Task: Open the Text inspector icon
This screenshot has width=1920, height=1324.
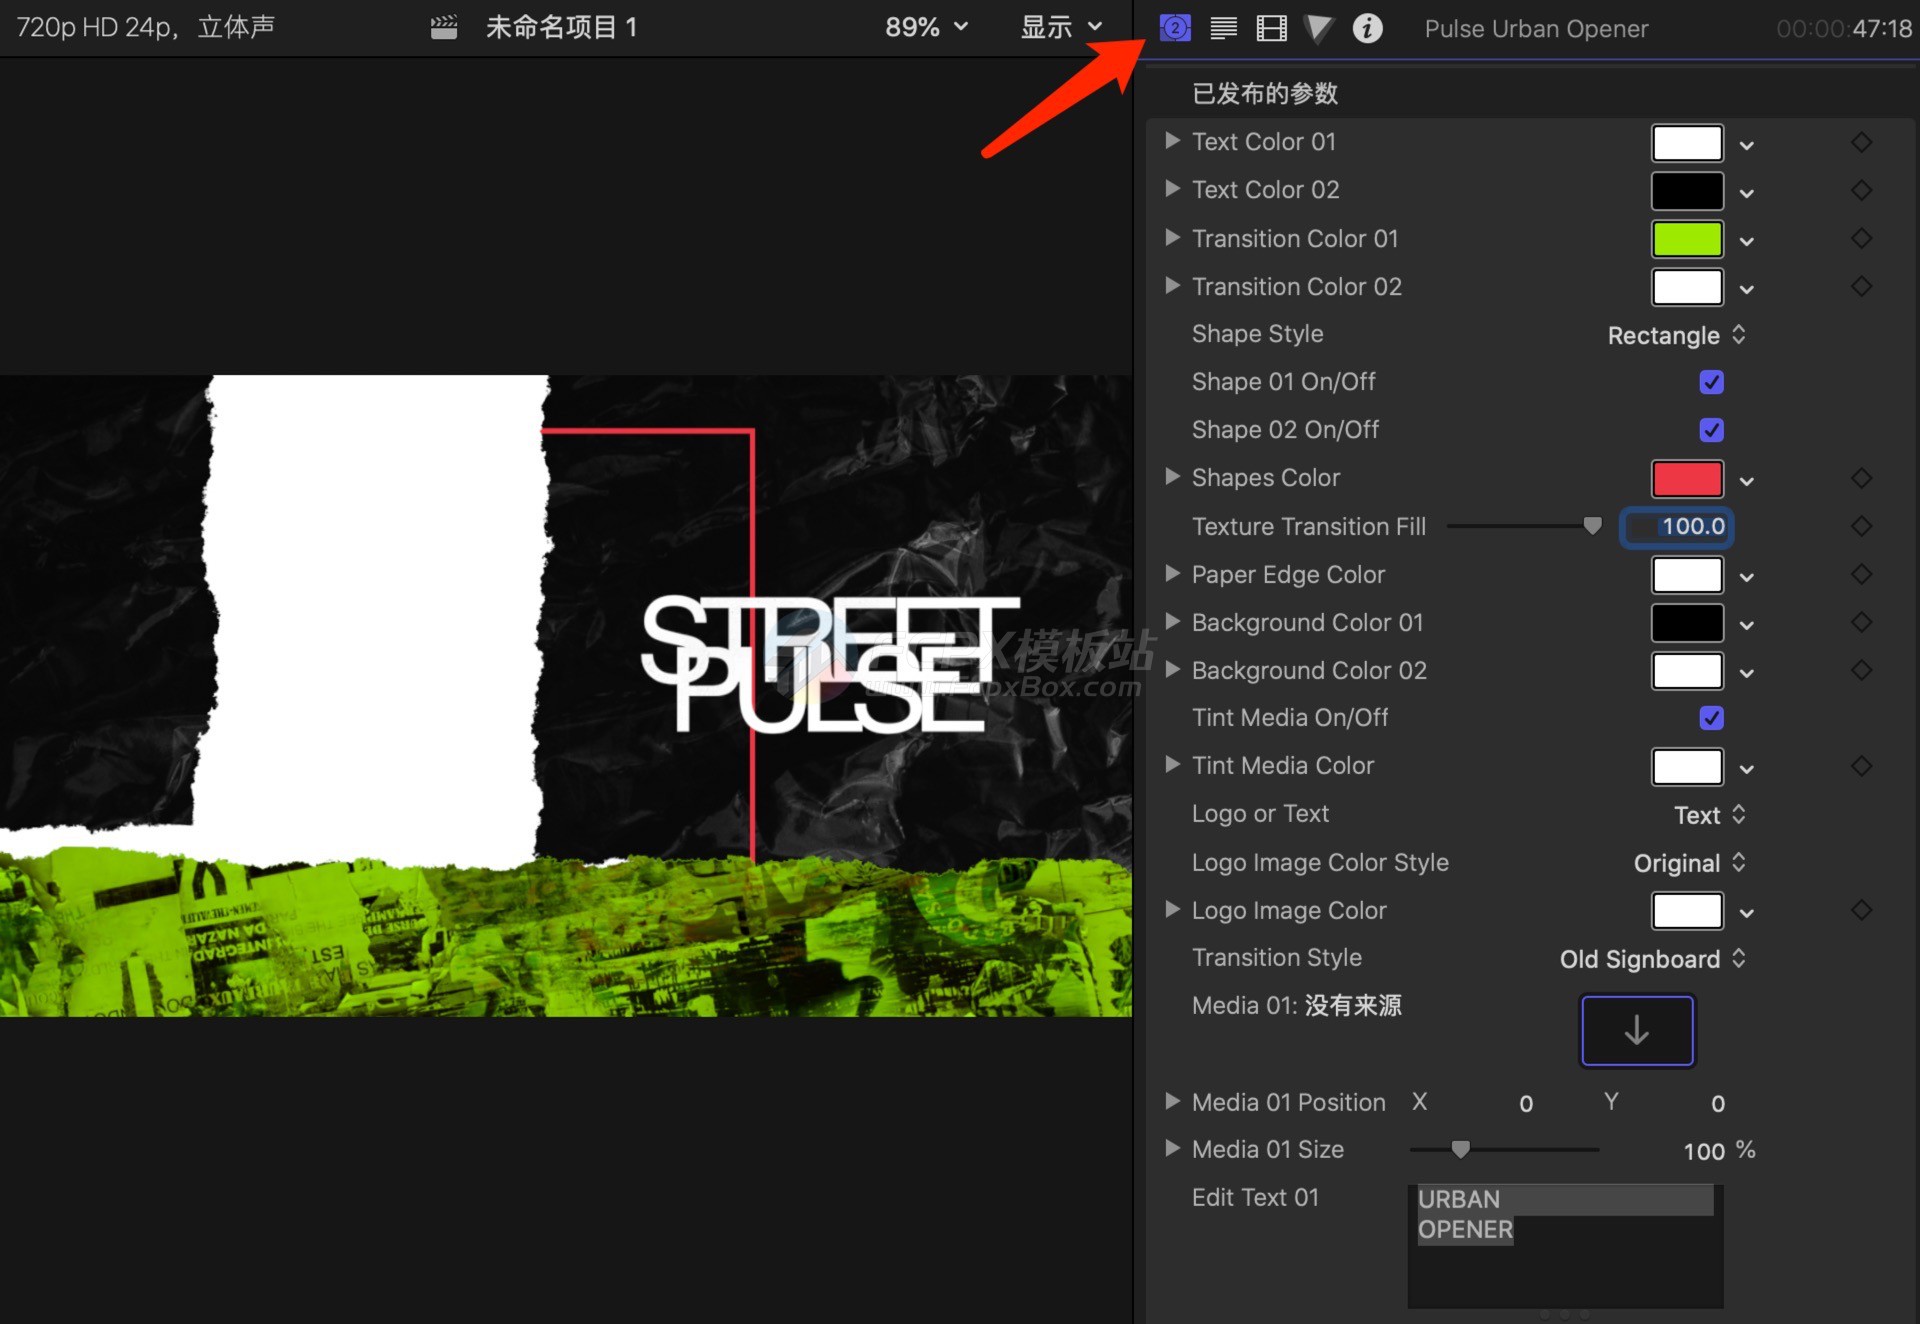Action: (1223, 28)
